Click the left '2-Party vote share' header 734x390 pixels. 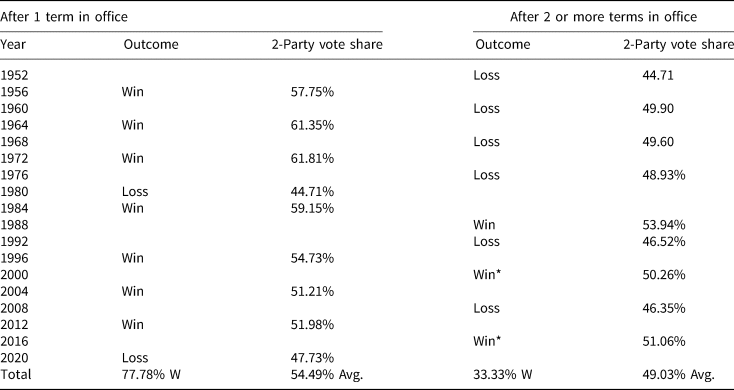pos(327,44)
